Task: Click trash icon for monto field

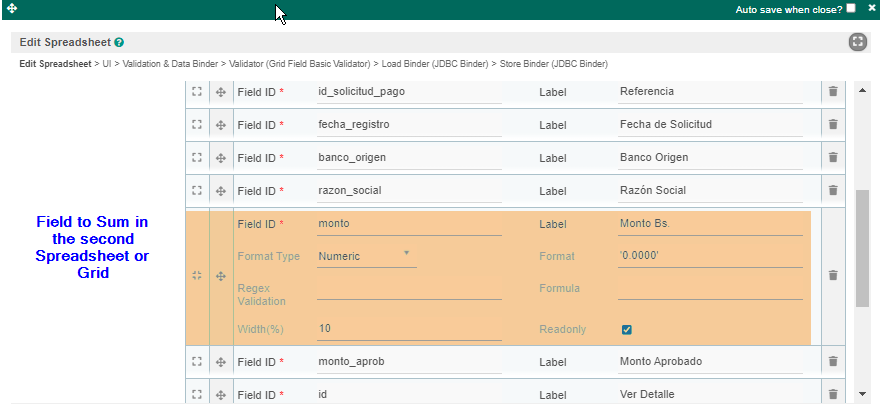Action: coord(832,276)
